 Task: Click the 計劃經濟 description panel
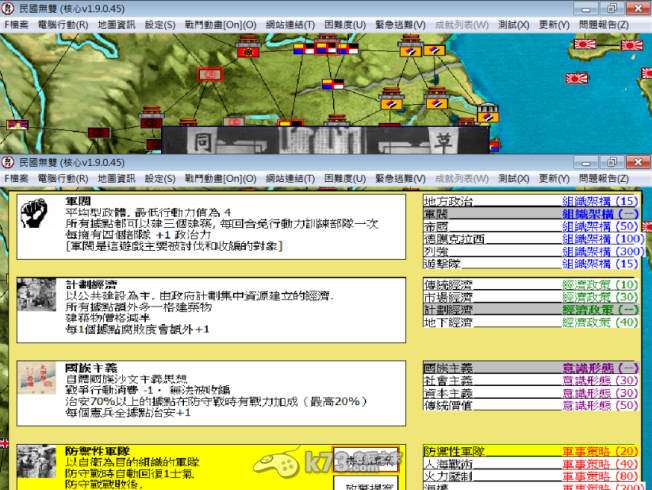211,310
